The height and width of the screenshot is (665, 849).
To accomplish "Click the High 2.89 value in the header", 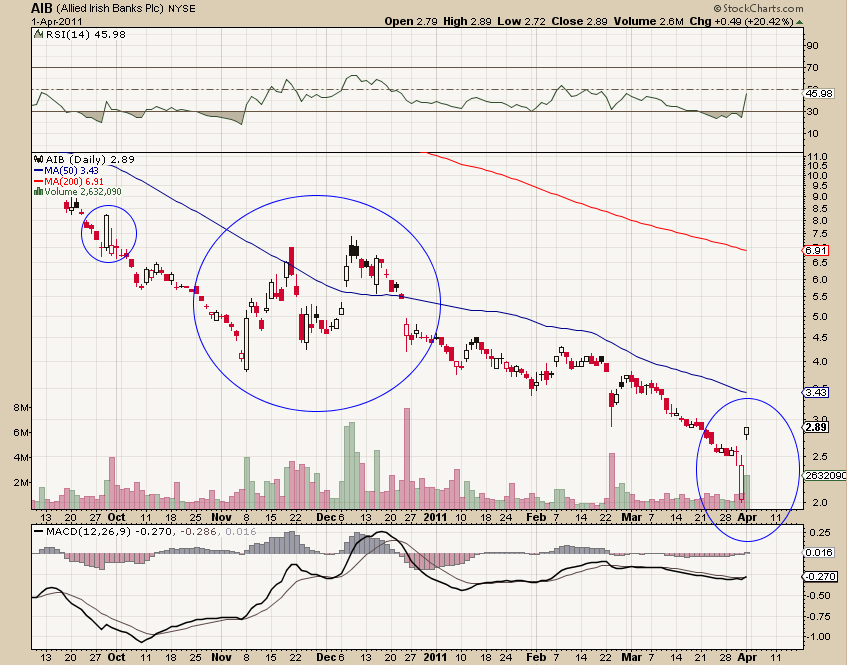I will click(467, 22).
